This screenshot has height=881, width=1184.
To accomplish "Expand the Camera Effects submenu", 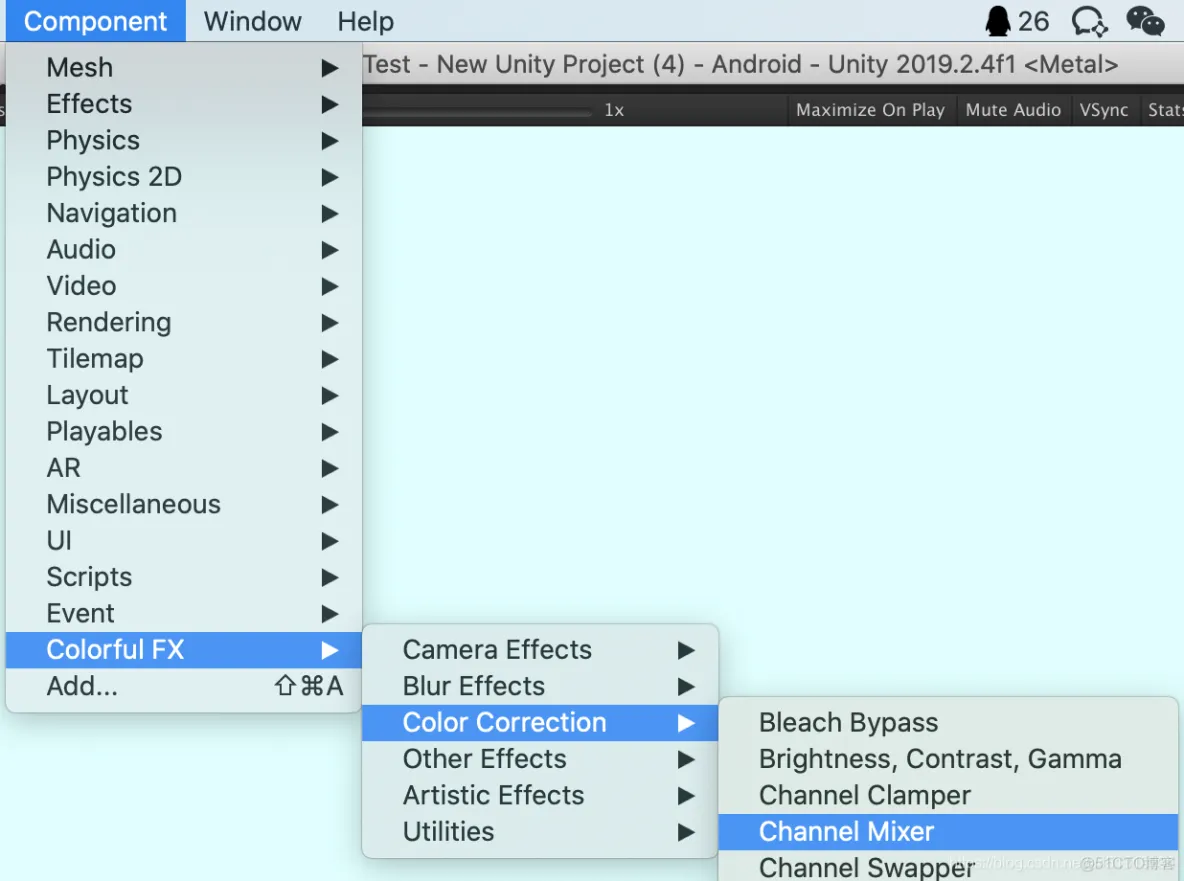I will 540,649.
